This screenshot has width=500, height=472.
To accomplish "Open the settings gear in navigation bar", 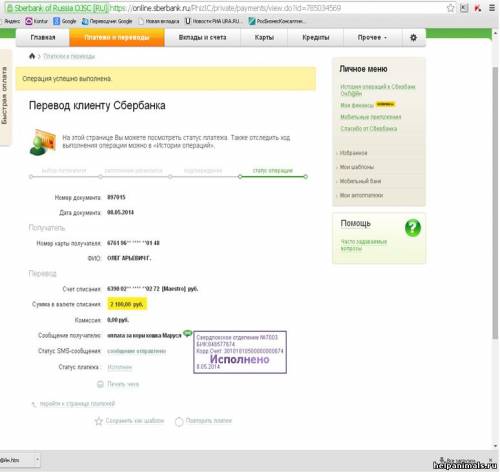I will [413, 37].
